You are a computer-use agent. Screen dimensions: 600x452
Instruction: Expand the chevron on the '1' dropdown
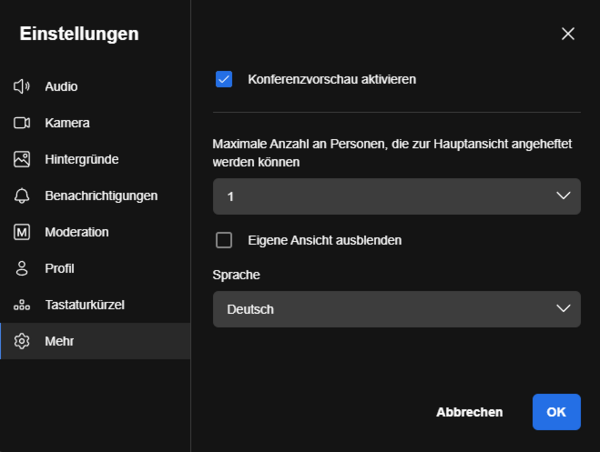coord(563,196)
